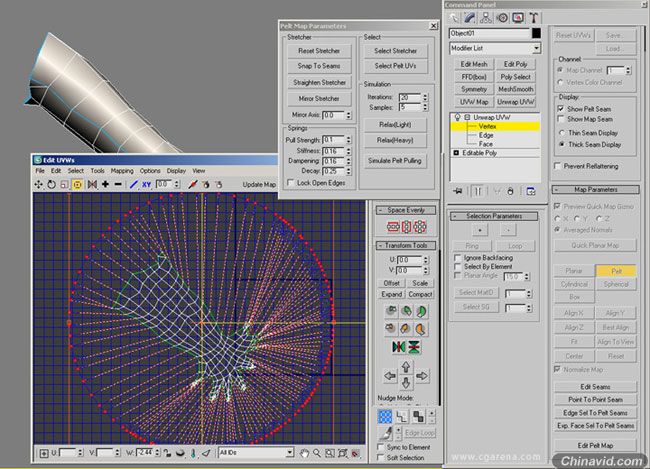This screenshot has width=650, height=469.
Task: Click the nudge left arrow
Action: [x=390, y=376]
